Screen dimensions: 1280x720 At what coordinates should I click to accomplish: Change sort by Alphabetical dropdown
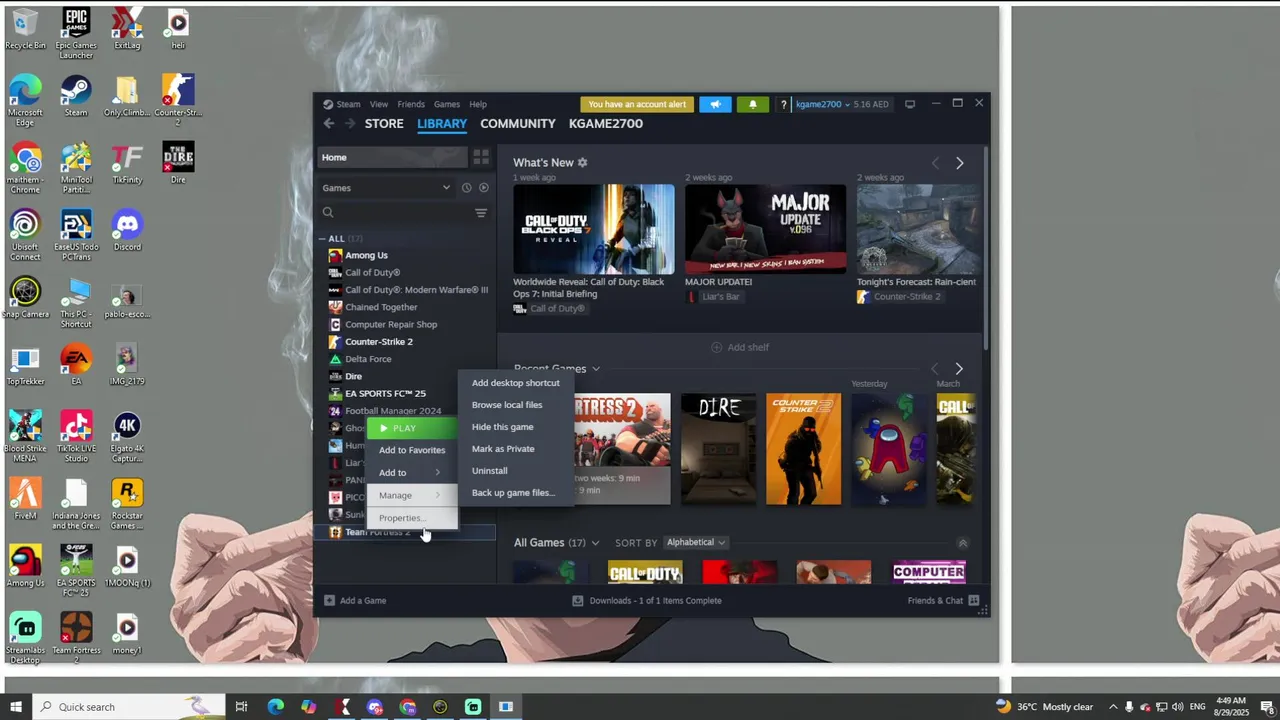click(x=696, y=543)
